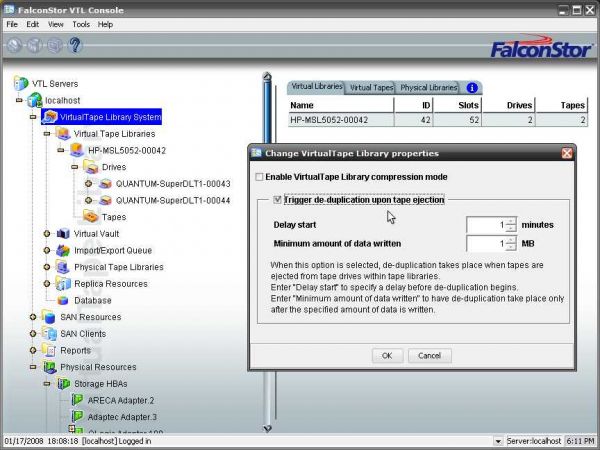The image size is (600, 450).
Task: Click tree panel scroll-down arrow
Action: 267,428
